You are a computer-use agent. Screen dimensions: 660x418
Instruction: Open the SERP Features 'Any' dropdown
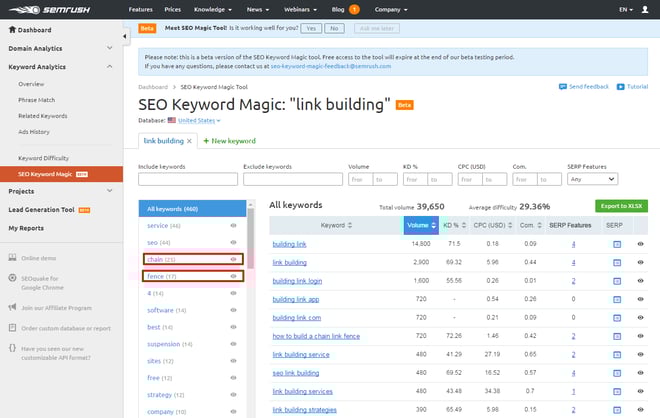point(591,179)
